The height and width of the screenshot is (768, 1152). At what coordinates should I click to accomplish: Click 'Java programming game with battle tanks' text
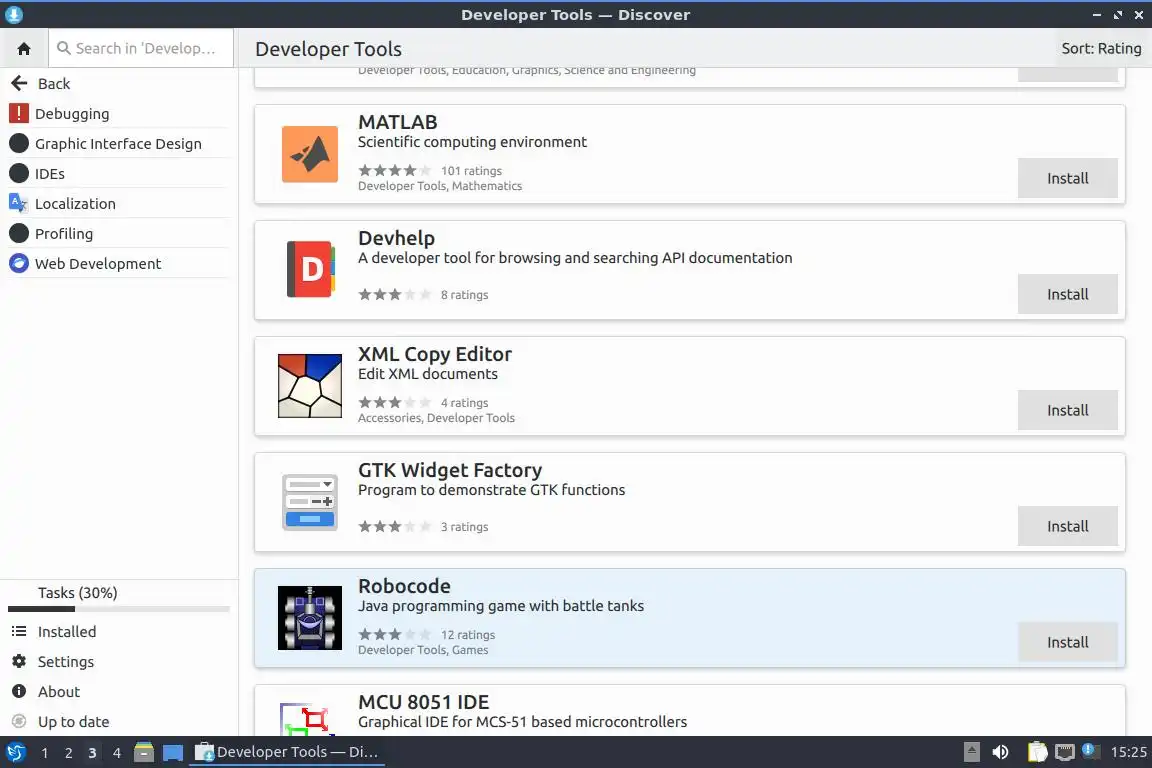coord(501,606)
